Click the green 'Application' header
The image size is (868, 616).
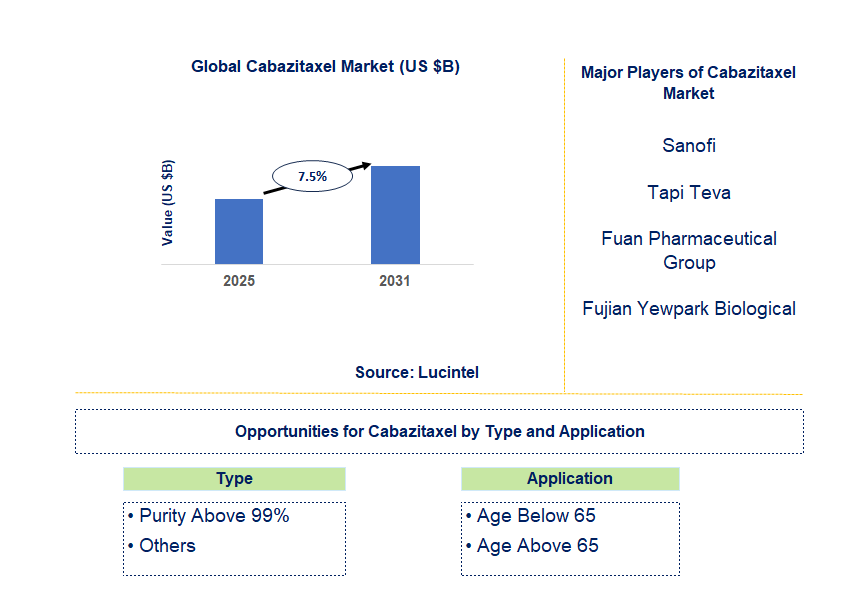pyautogui.click(x=570, y=478)
